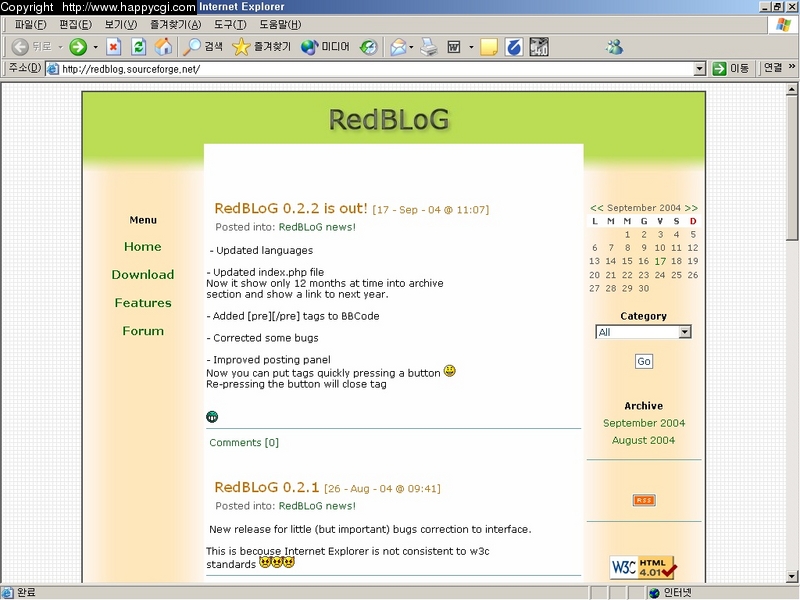
Task: Click the vertical scrollbar down arrow
Action: point(792,577)
